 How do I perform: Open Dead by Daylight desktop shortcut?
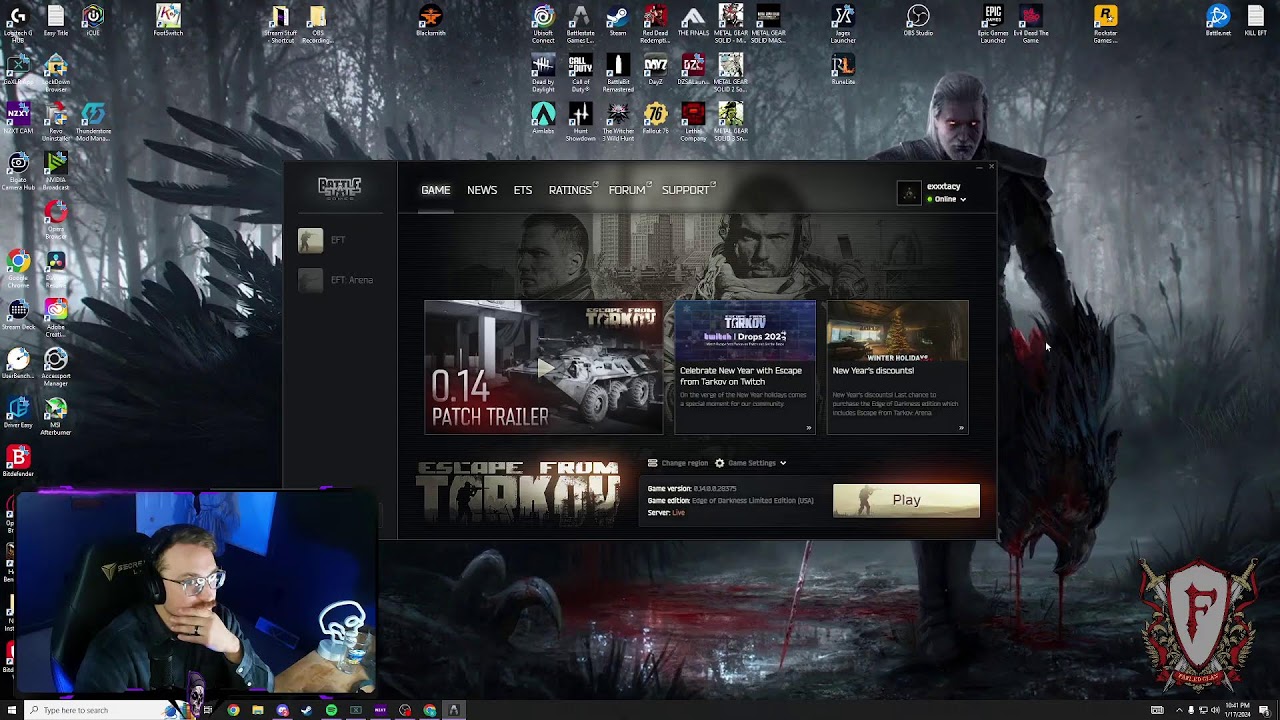click(543, 73)
